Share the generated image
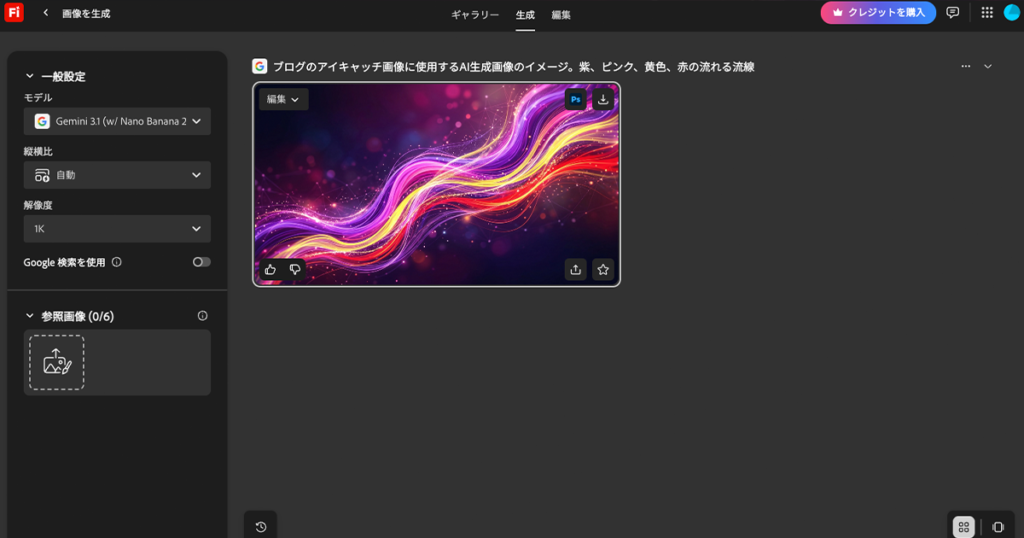The height and width of the screenshot is (538, 1024). pyautogui.click(x=575, y=269)
